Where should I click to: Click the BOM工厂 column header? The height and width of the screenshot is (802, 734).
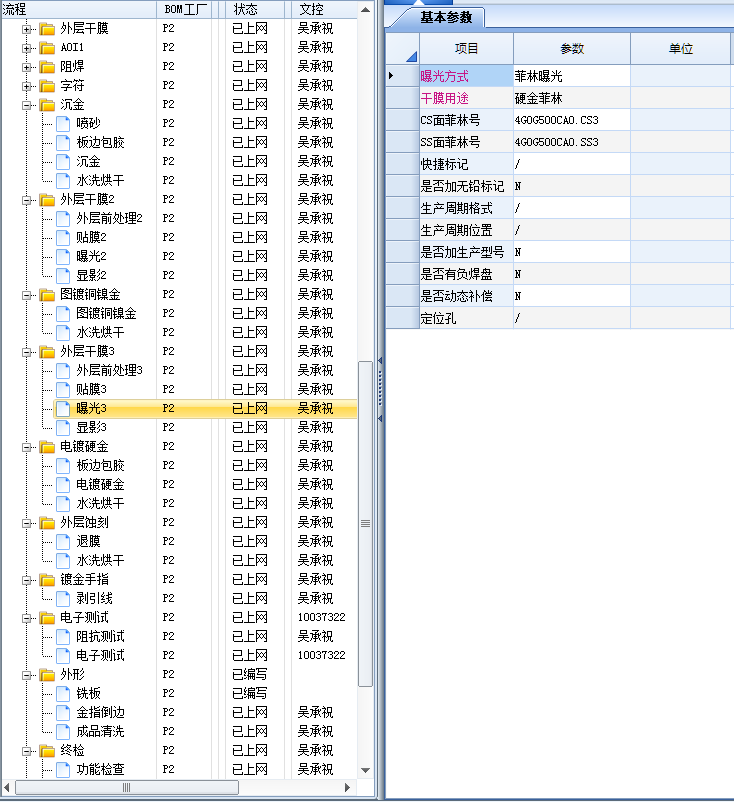click(185, 9)
